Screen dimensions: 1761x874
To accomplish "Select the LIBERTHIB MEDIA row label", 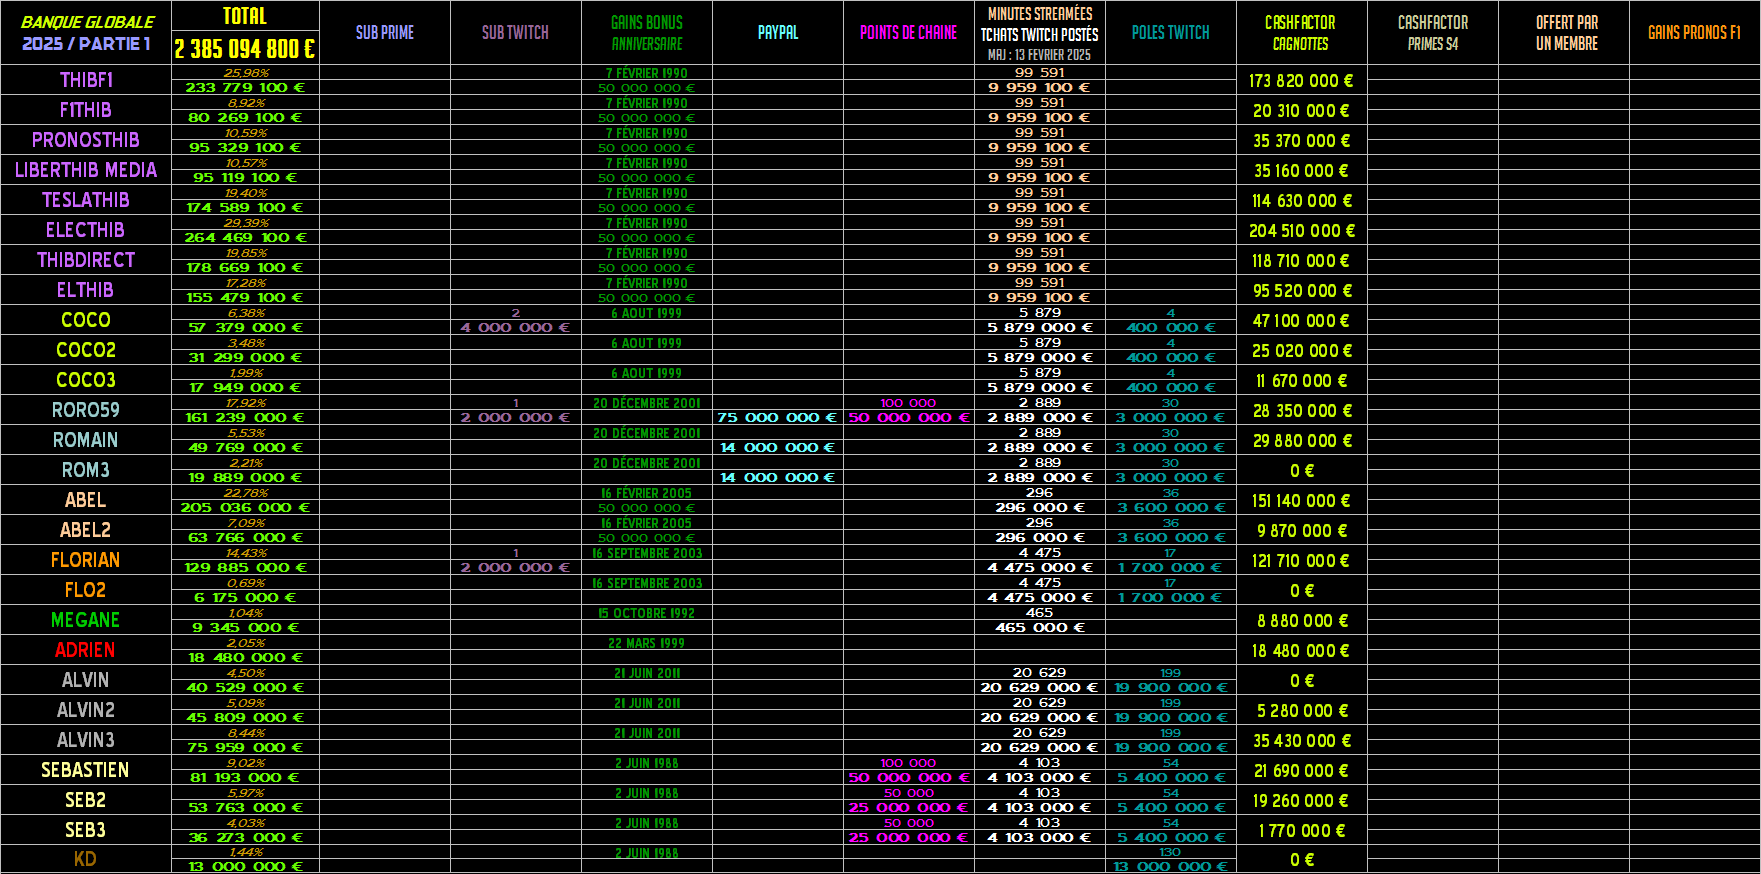I will pos(86,170).
